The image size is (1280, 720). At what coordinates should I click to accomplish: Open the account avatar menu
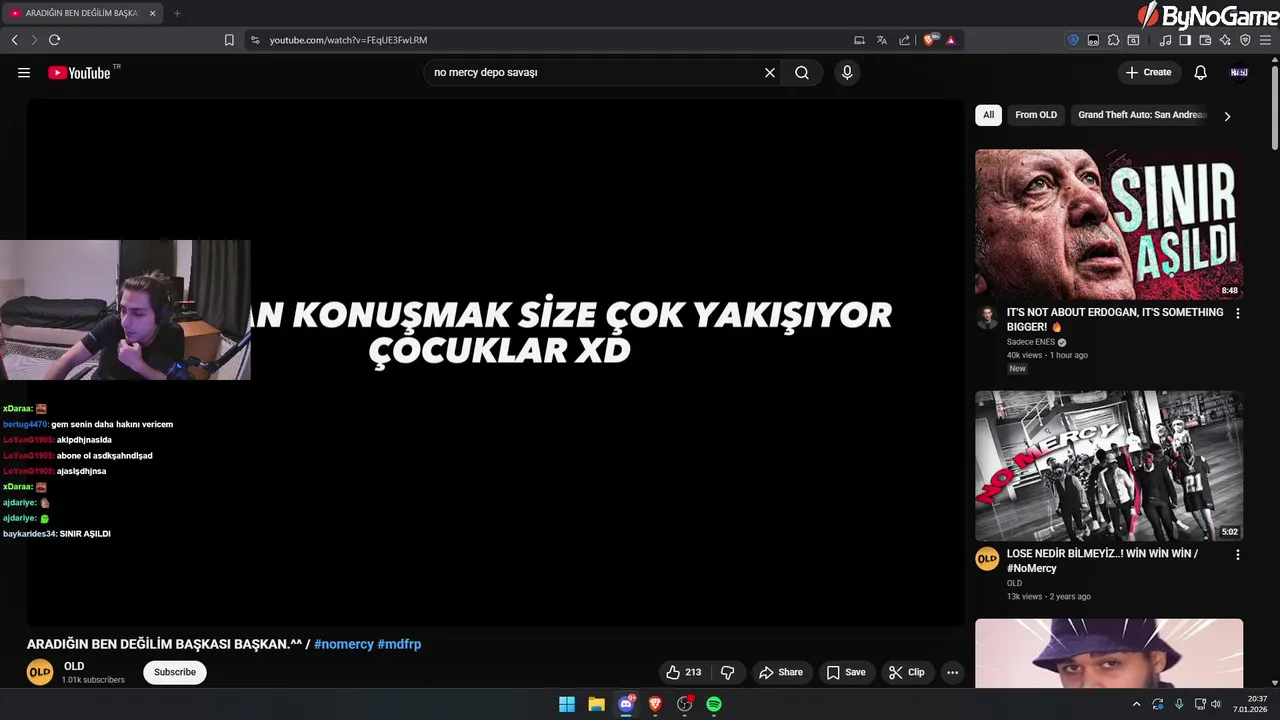coord(1239,72)
